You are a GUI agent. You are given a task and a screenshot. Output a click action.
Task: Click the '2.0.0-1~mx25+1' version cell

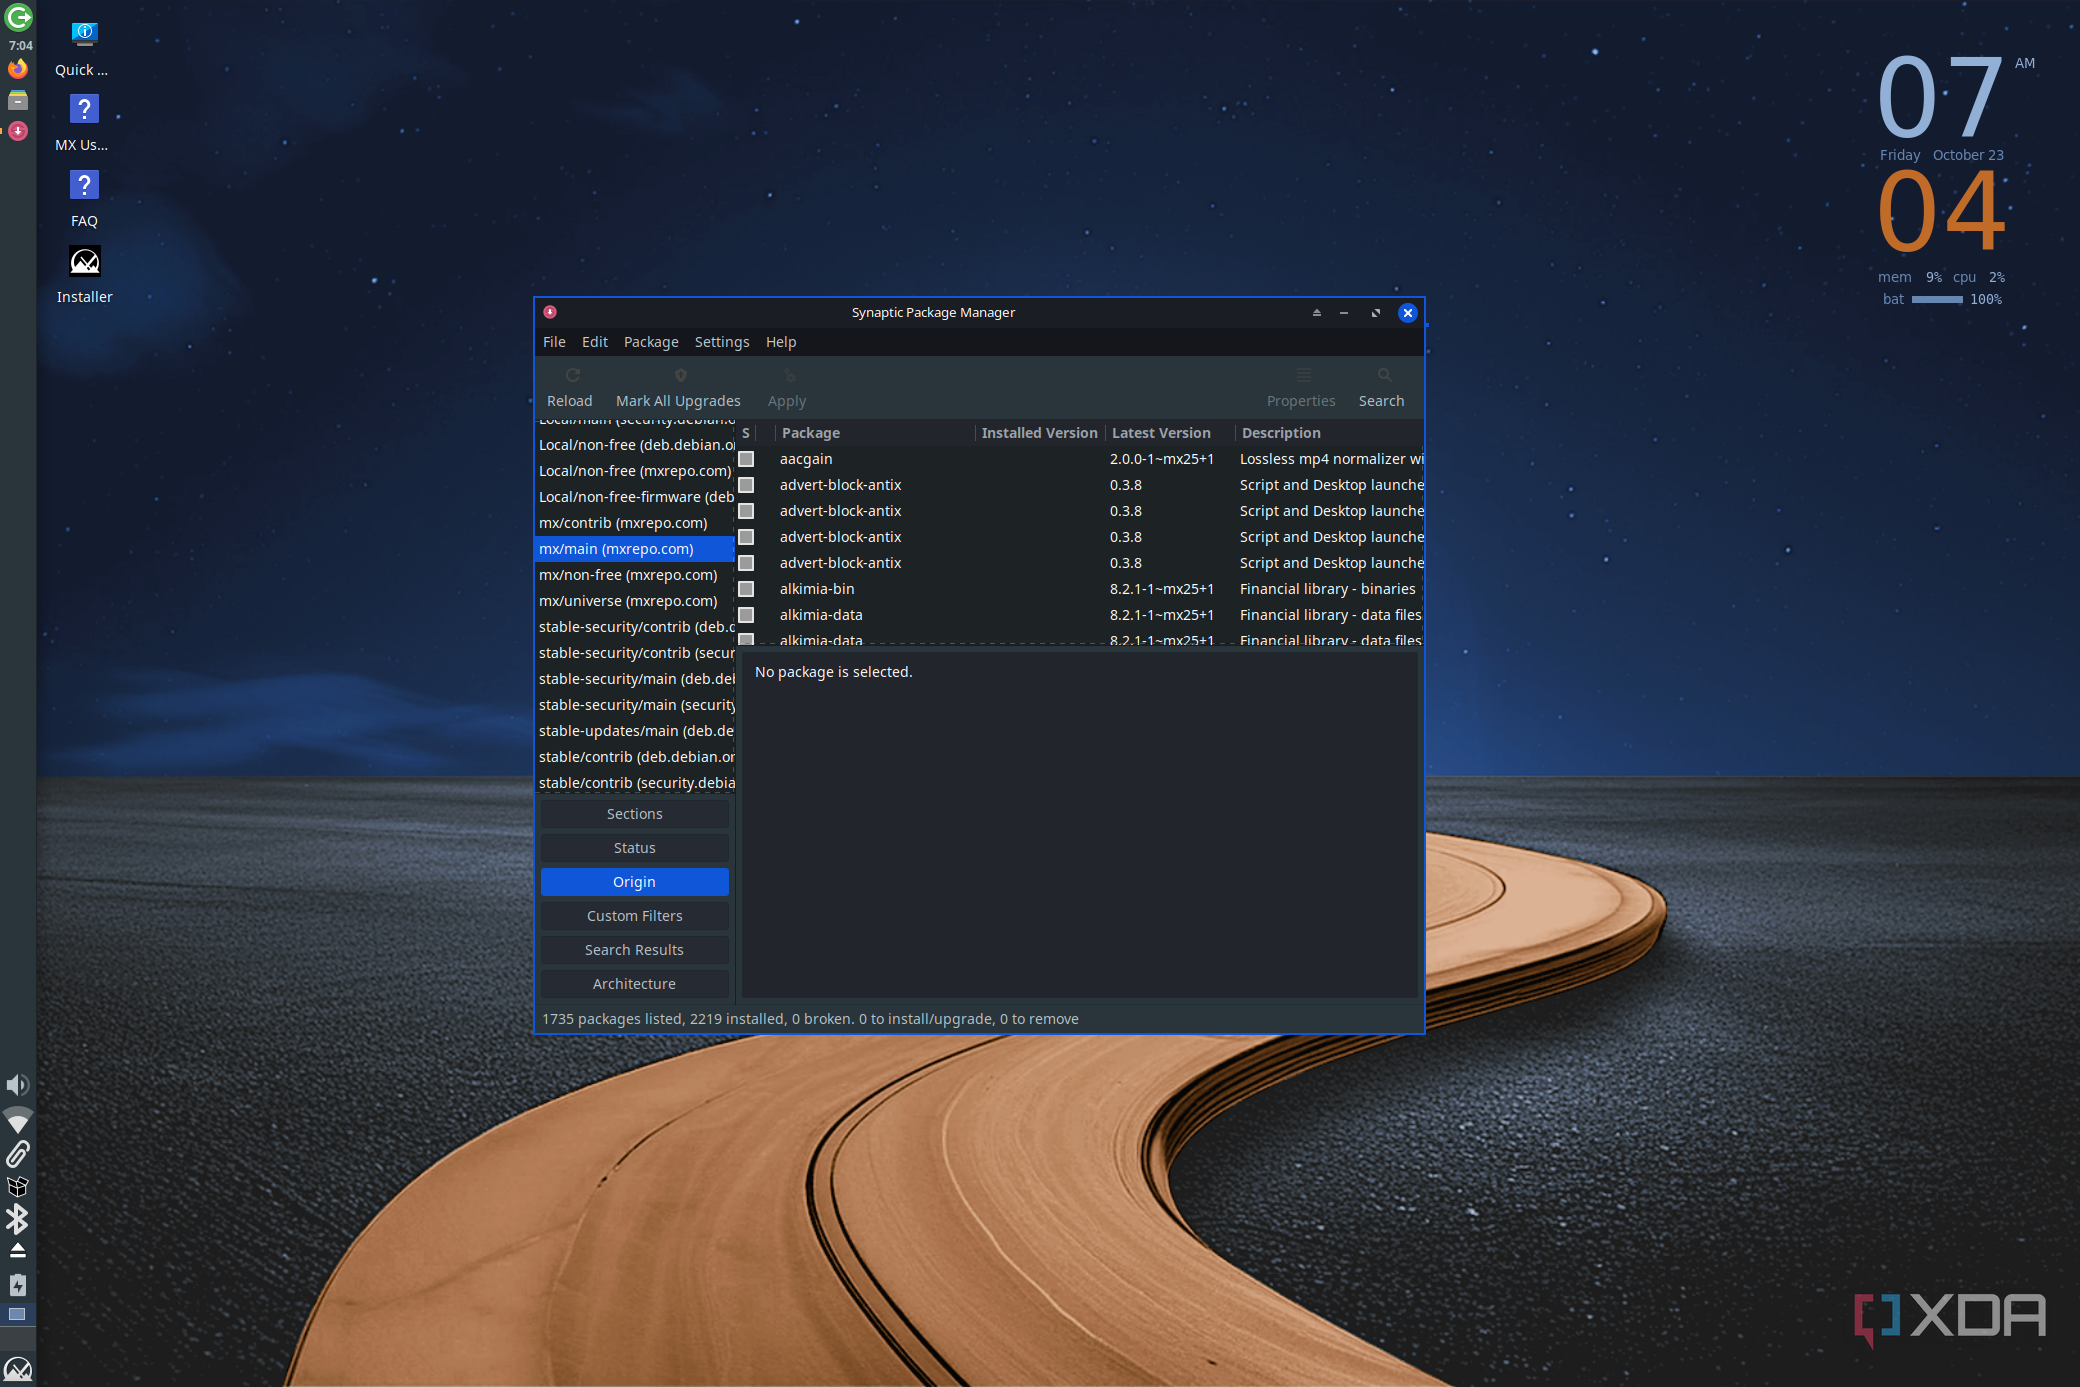click(x=1162, y=459)
